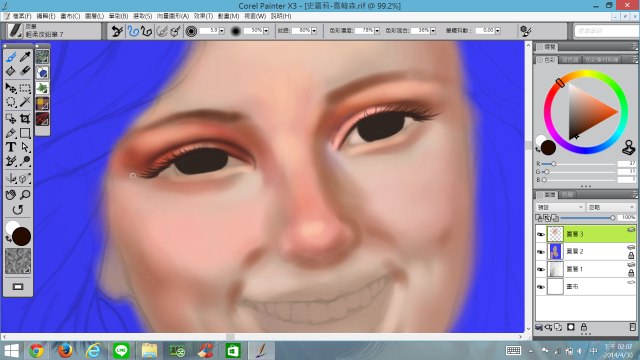Toggle the view mode button in toolbox
640x360 pixels.
tap(18, 287)
